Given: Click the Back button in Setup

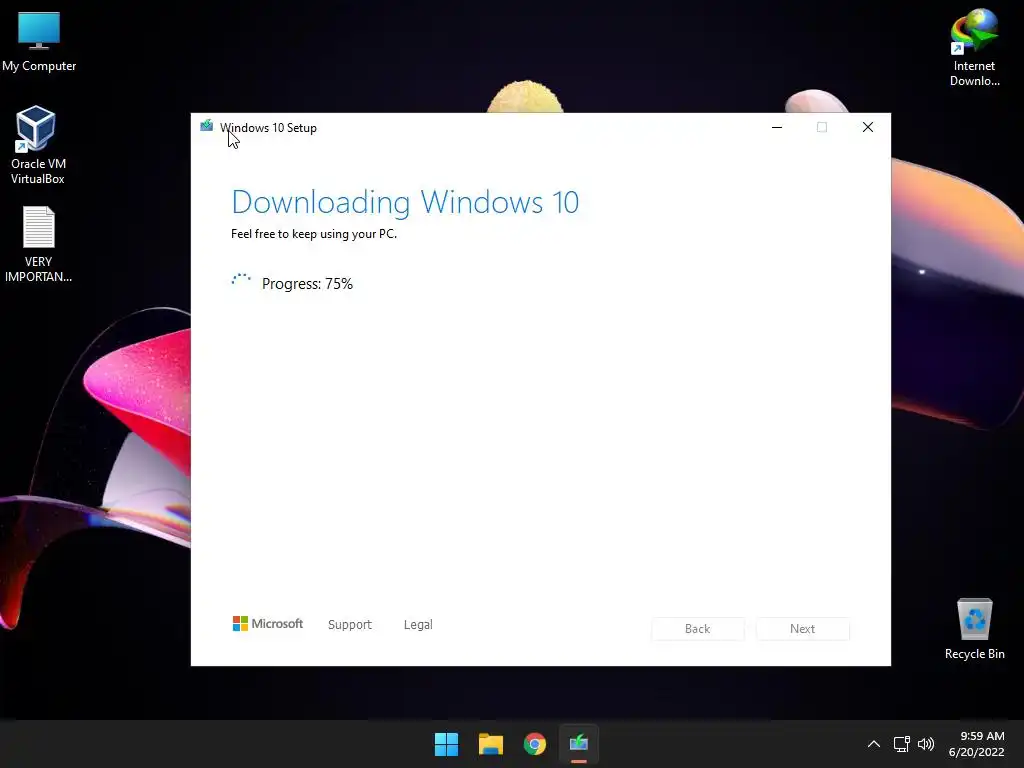Looking at the screenshot, I should click(697, 628).
